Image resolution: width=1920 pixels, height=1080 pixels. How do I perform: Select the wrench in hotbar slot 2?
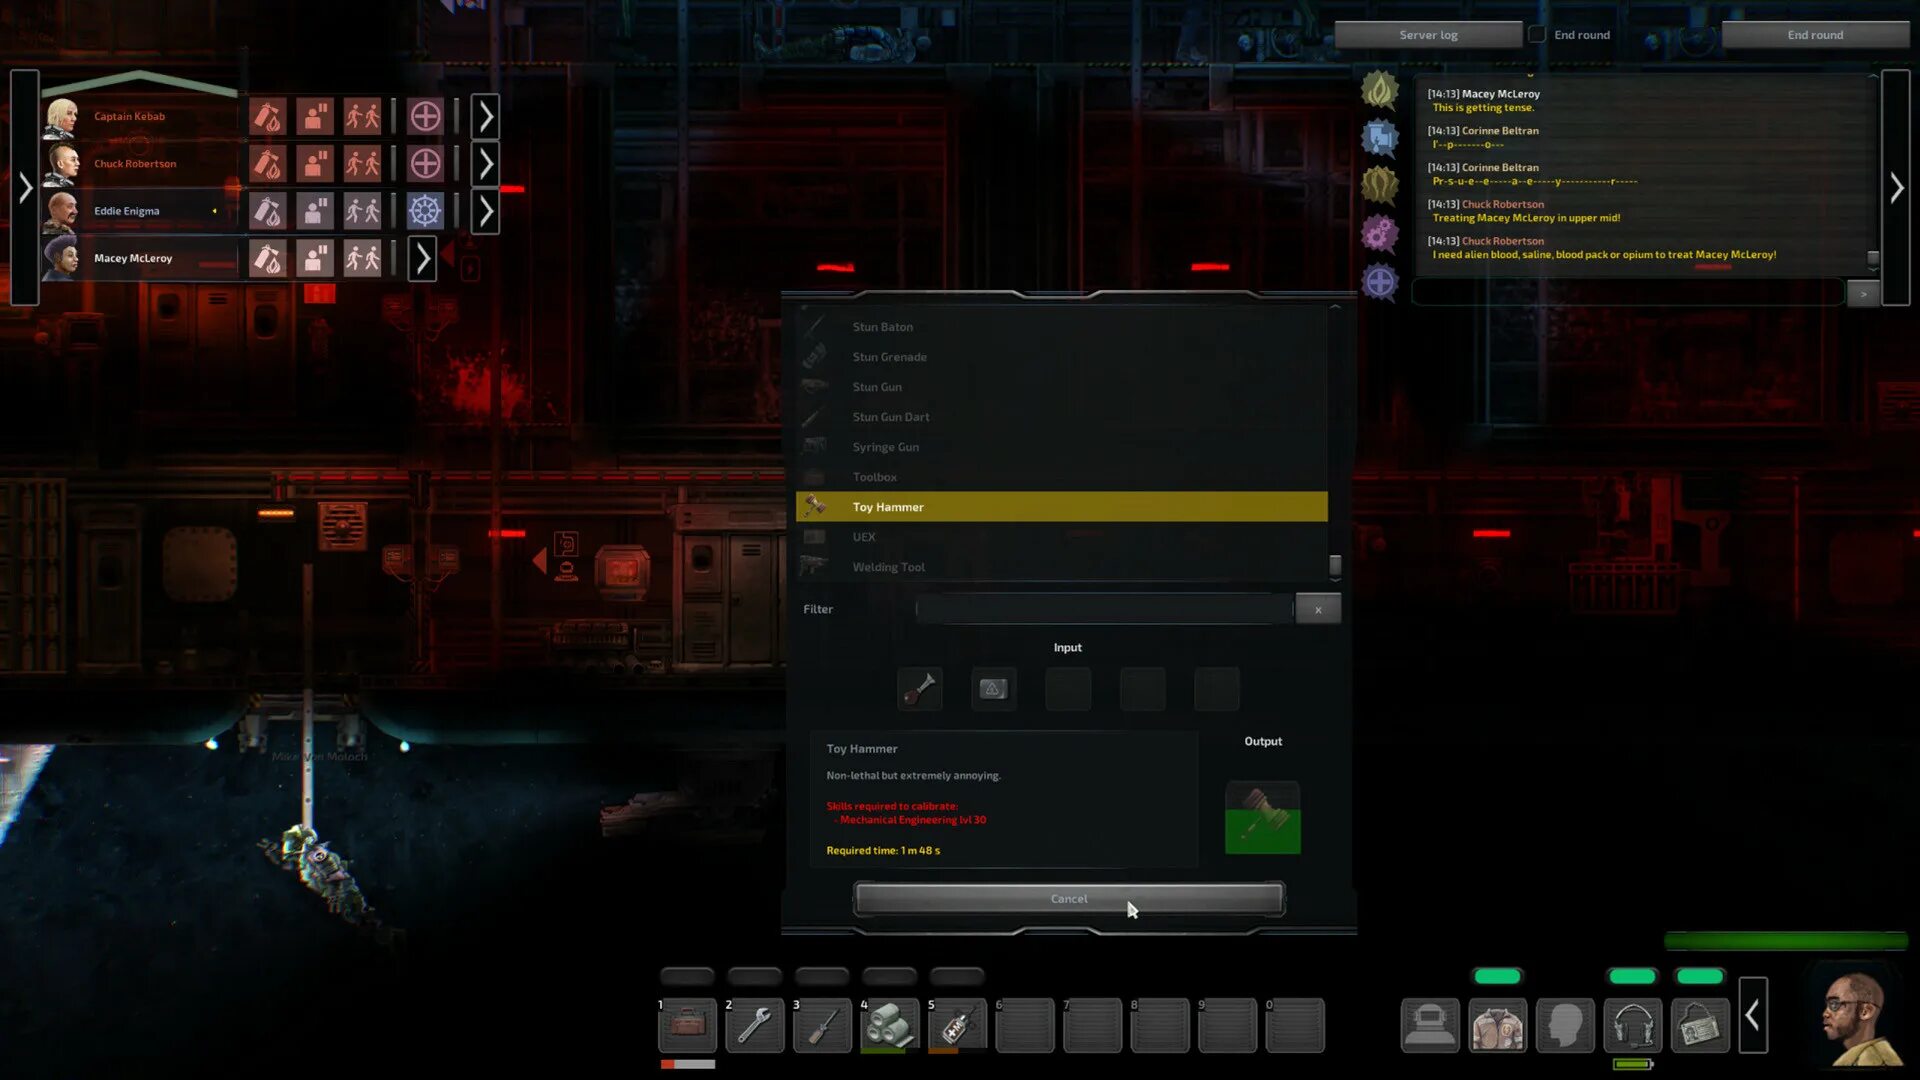tap(754, 1025)
